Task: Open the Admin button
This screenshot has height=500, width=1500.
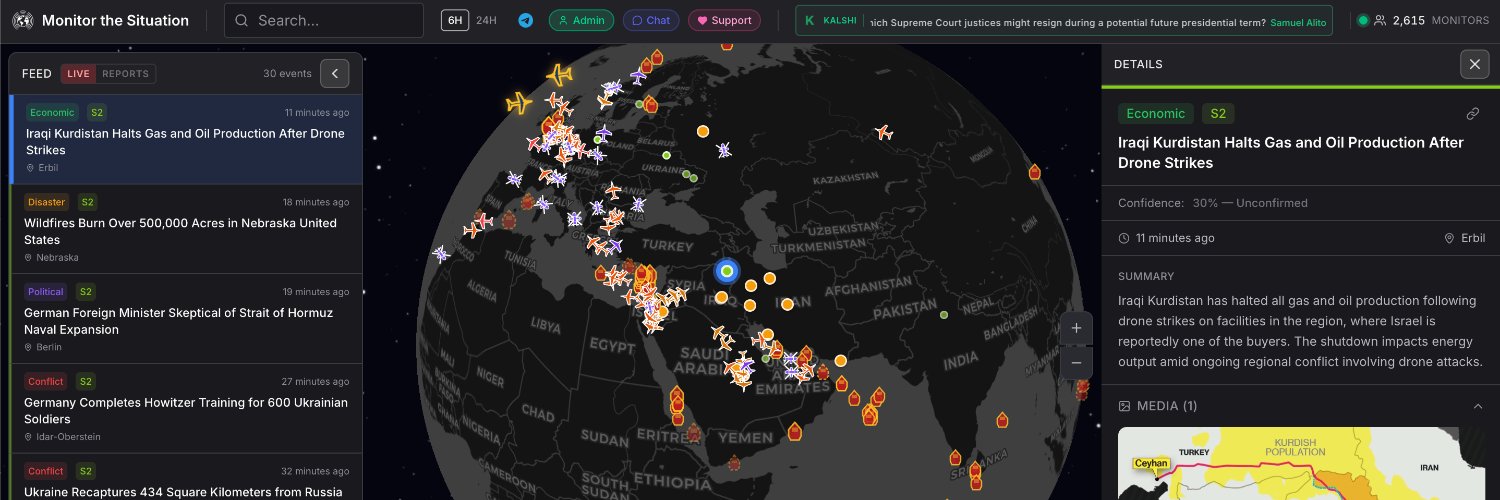Action: coord(581,20)
